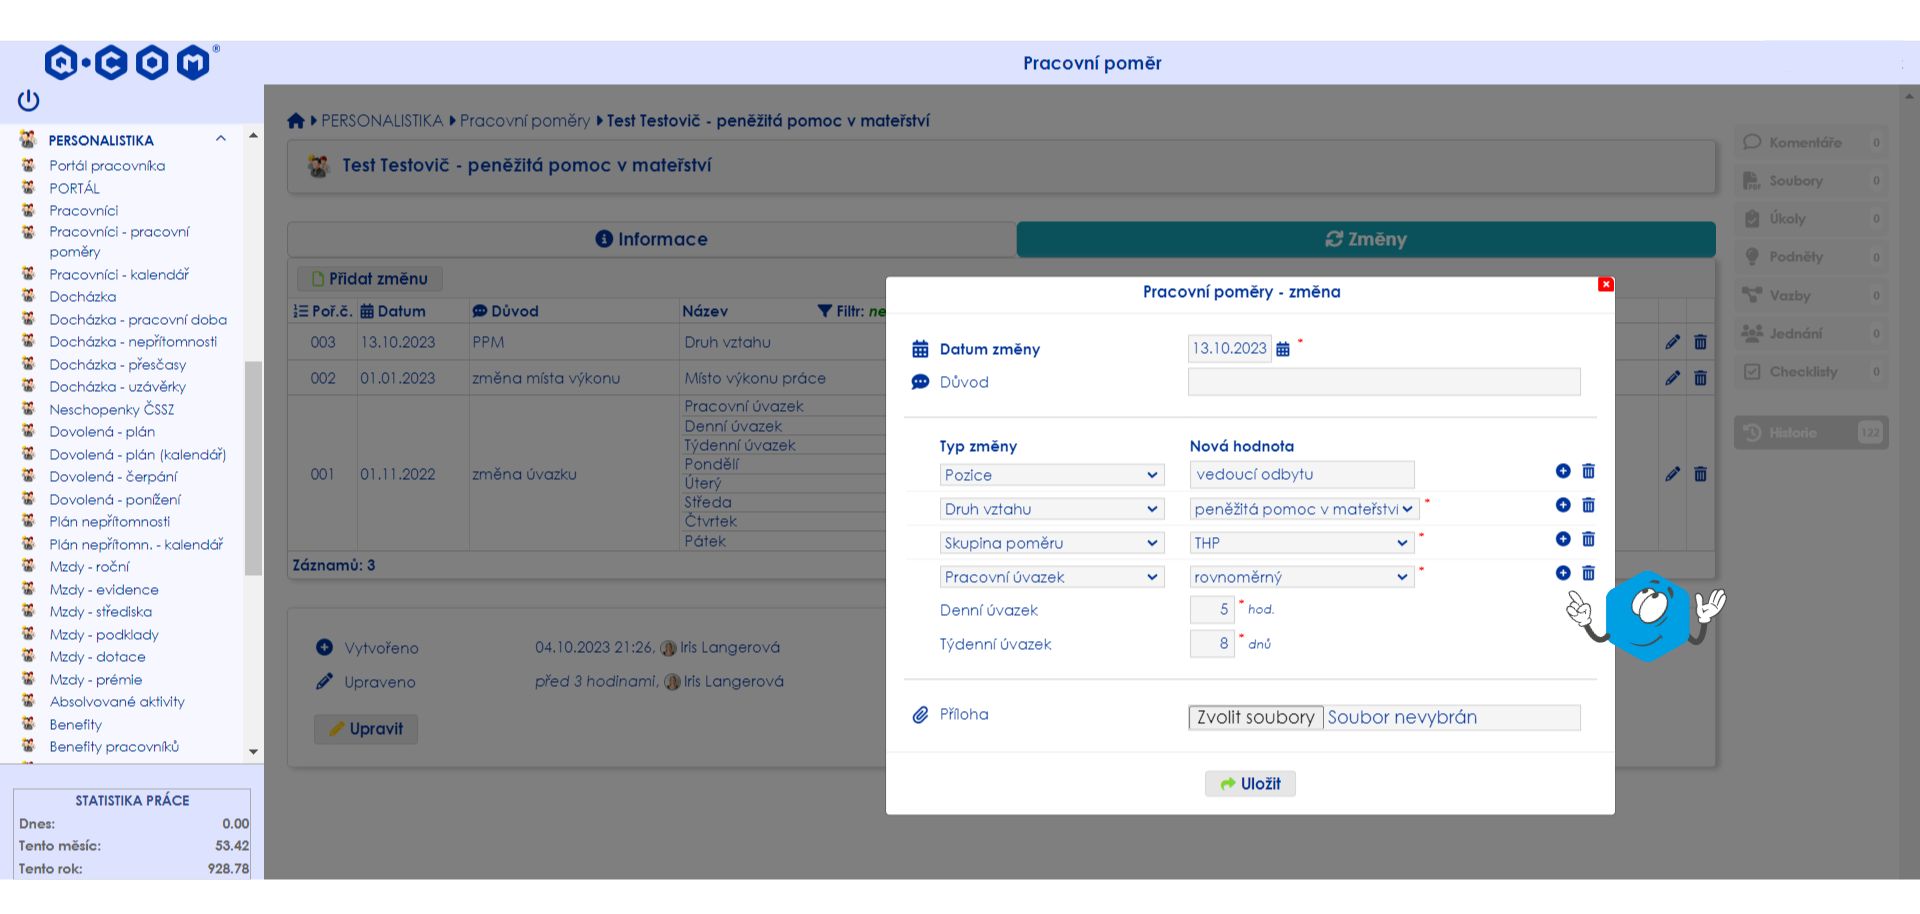Click the Důvod text field

[1384, 382]
